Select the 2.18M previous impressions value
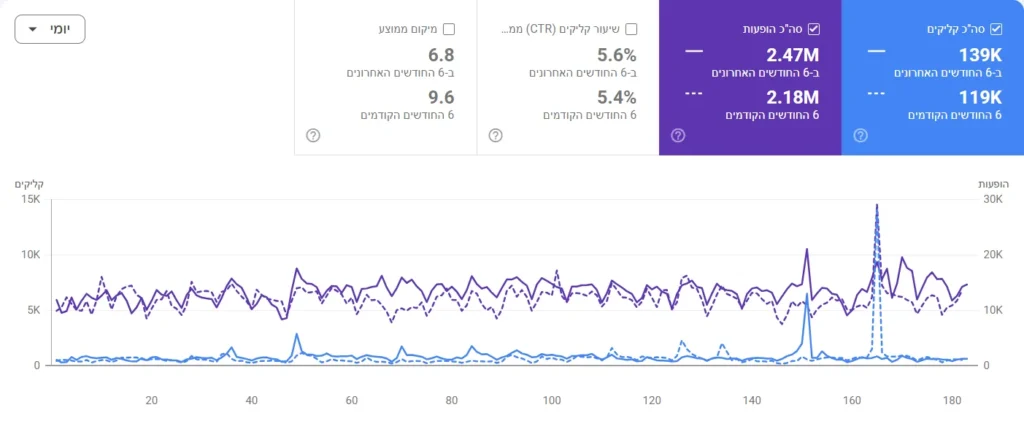This screenshot has width=1024, height=429. click(792, 98)
